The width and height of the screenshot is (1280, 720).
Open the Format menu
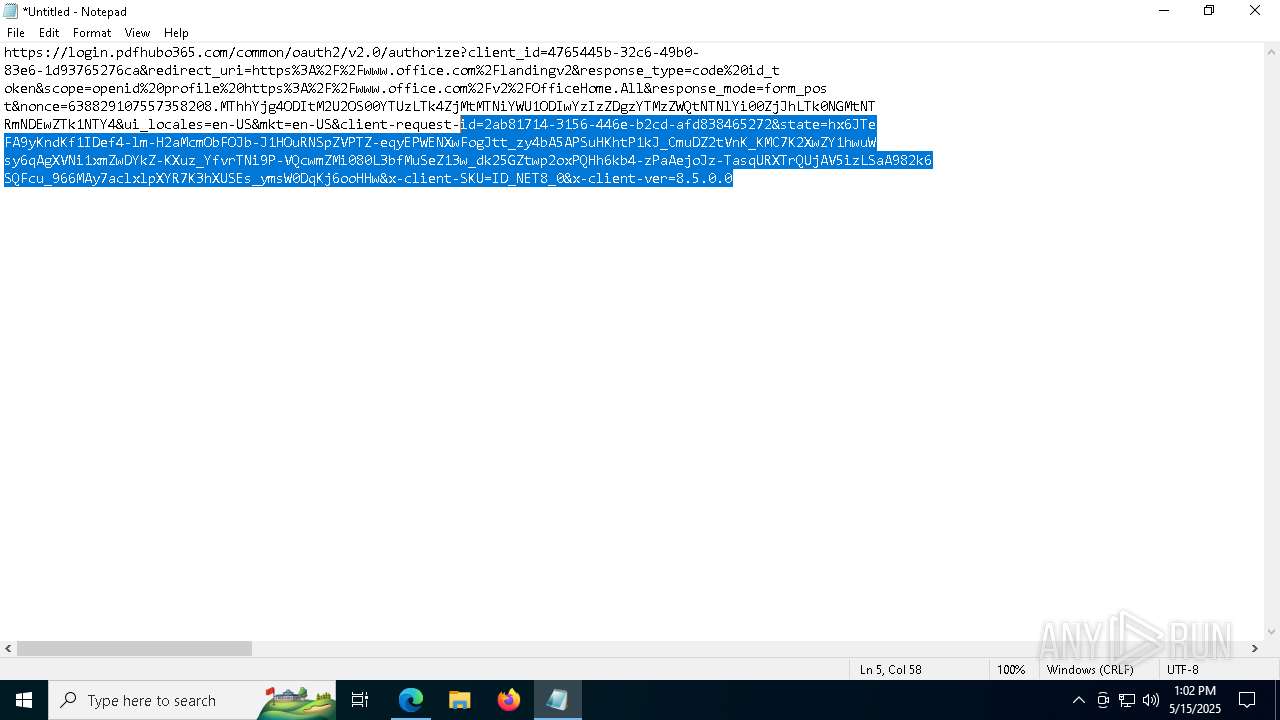[92, 33]
